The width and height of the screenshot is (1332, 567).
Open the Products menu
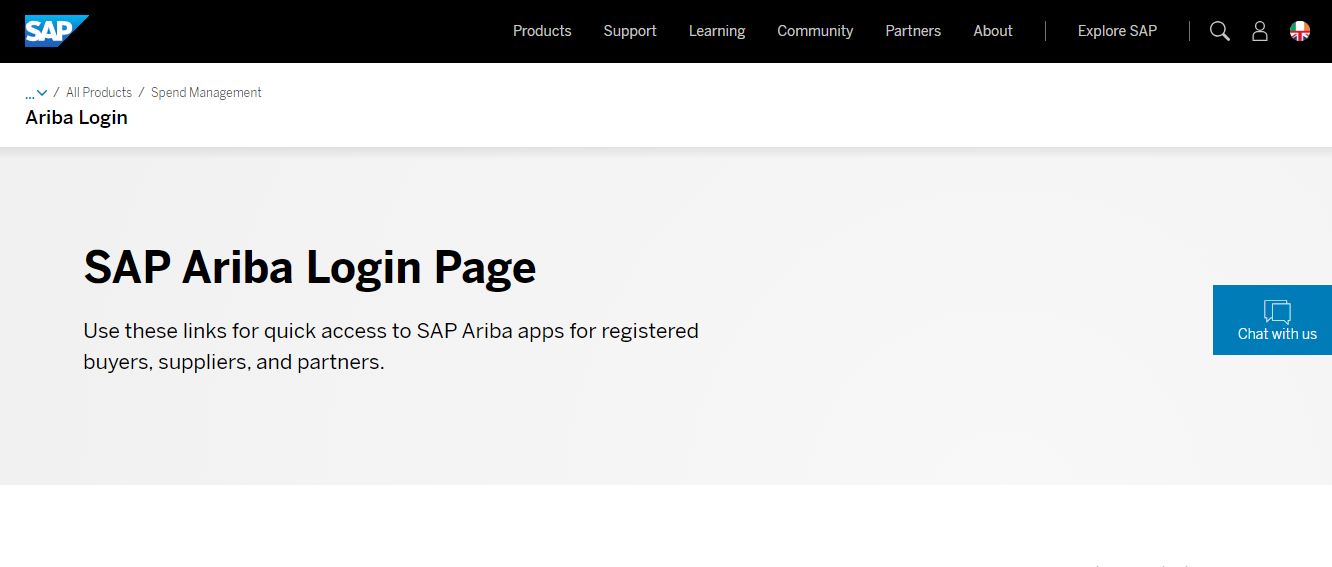[x=542, y=31]
